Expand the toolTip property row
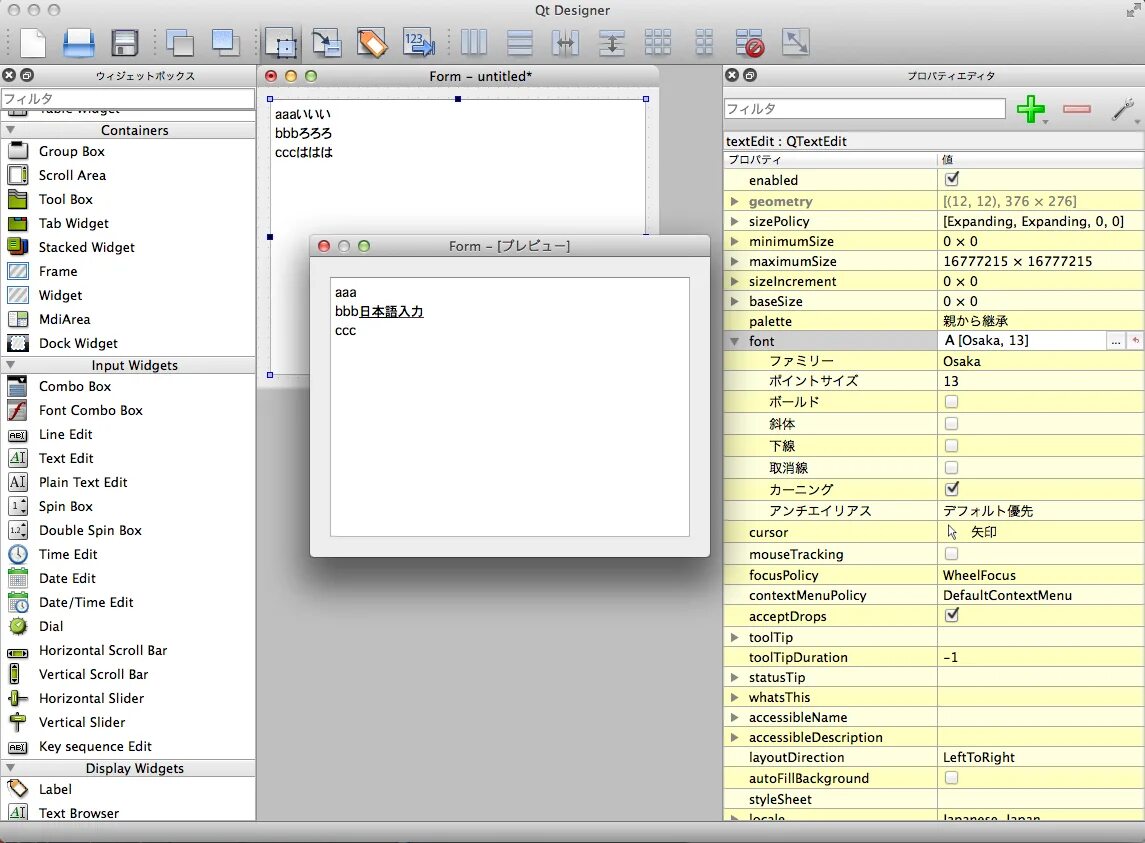The image size is (1145, 843). [735, 638]
